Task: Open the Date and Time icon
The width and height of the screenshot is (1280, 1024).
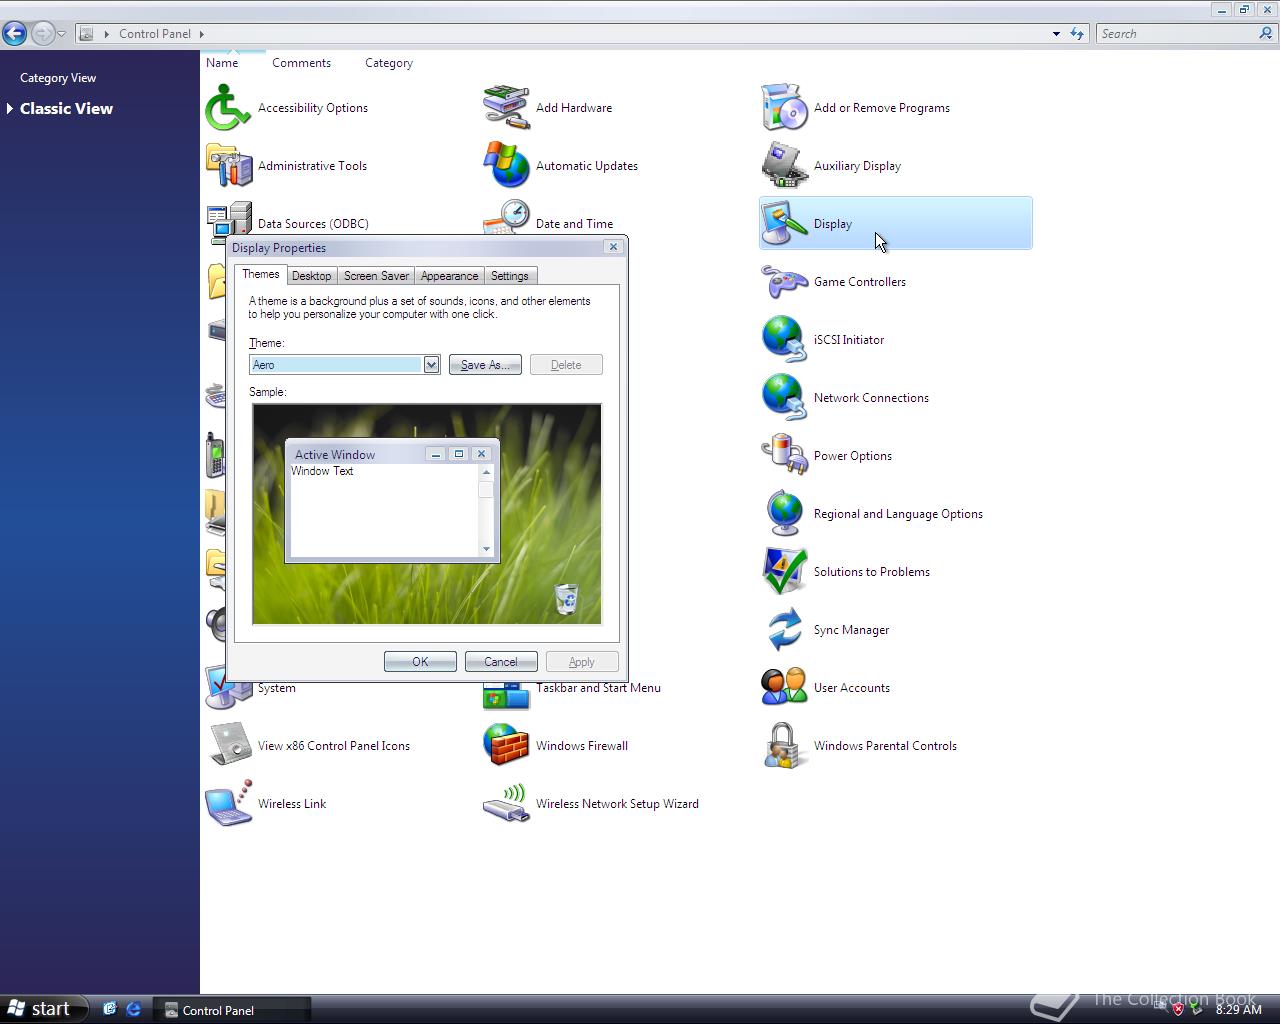Action: tap(506, 218)
